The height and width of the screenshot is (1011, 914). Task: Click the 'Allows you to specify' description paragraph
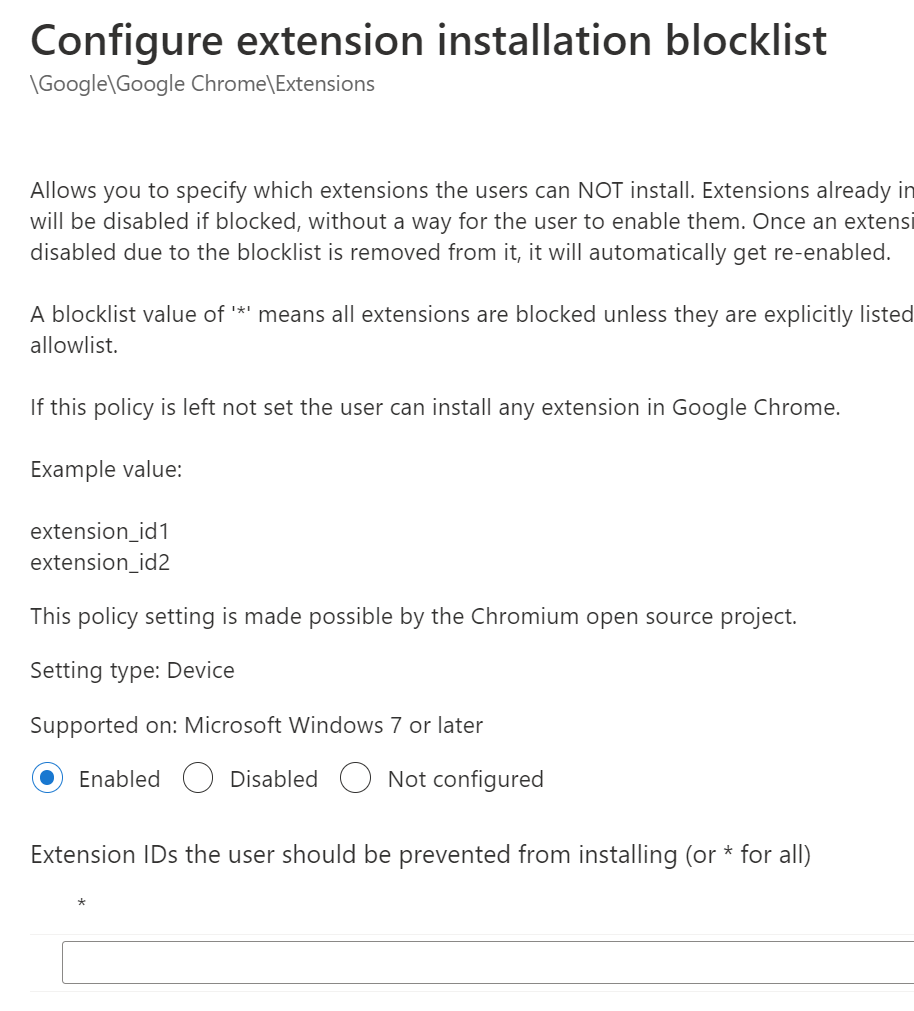click(470, 221)
